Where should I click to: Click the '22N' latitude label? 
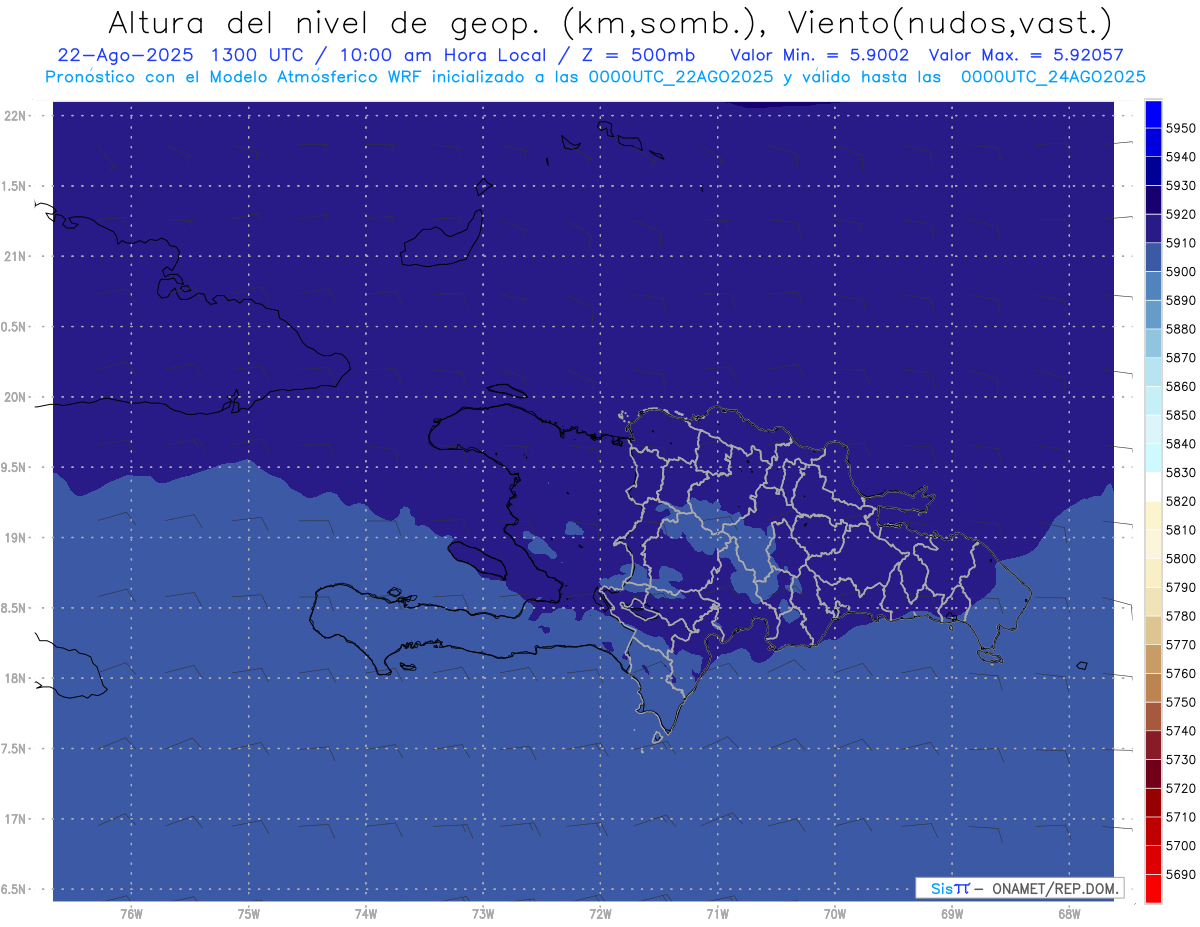(17, 116)
